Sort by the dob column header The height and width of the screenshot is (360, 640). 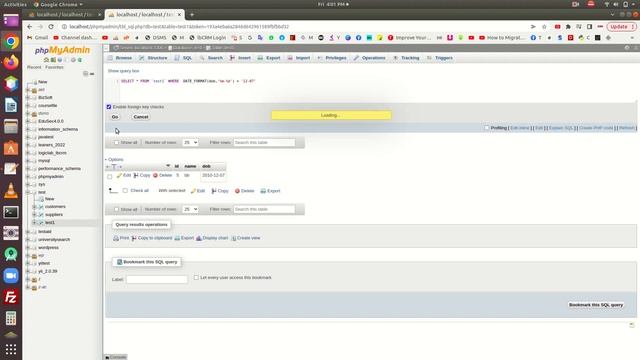[207, 167]
